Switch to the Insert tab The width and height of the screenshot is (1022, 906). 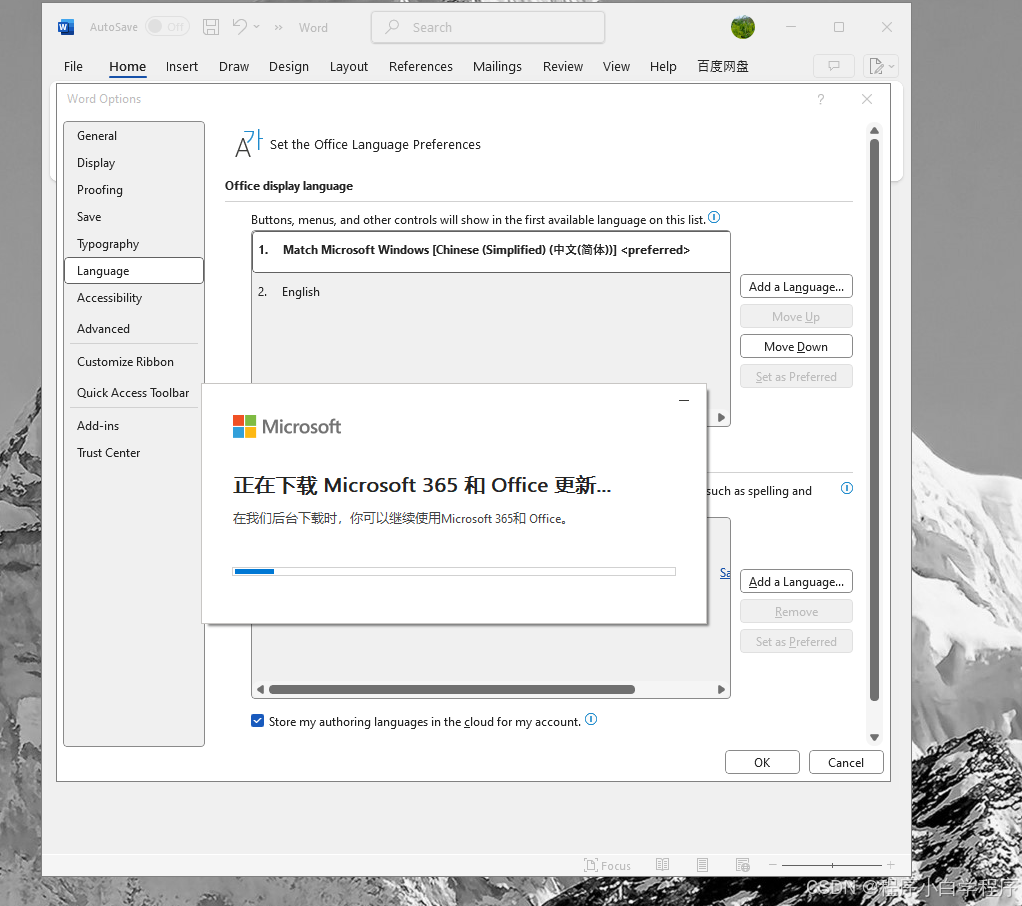[x=181, y=66]
